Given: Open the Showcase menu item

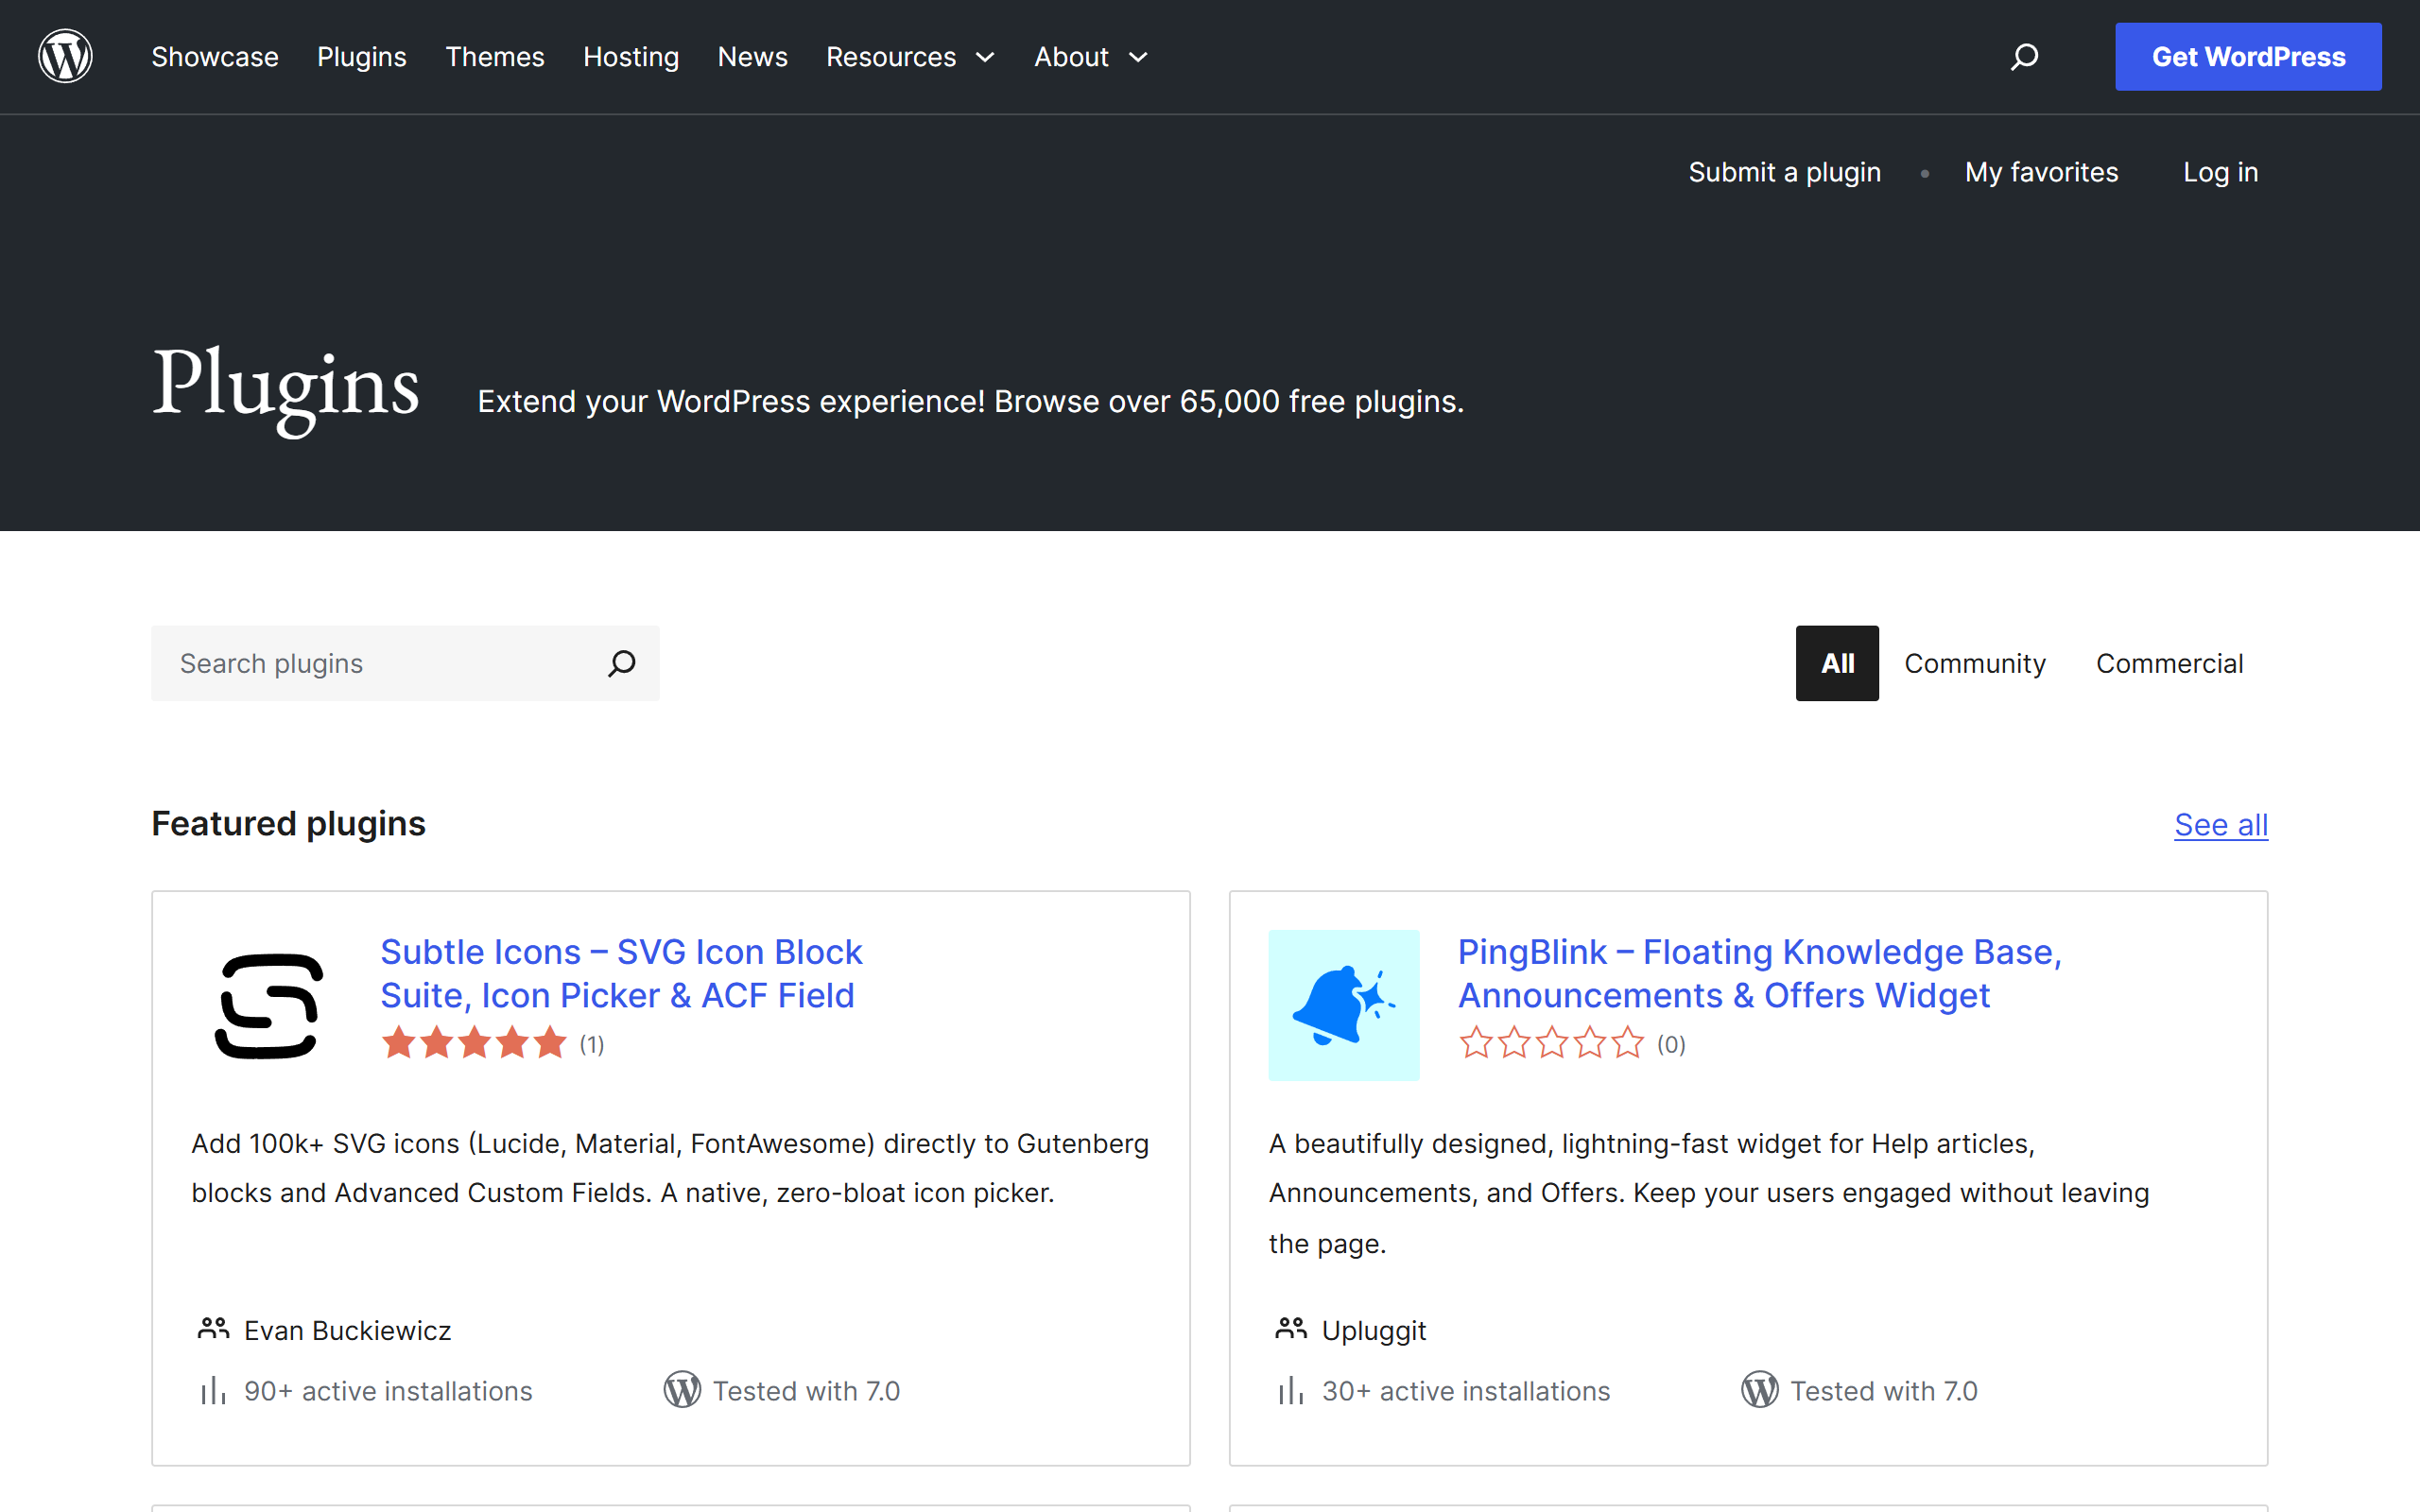Looking at the screenshot, I should 215,57.
